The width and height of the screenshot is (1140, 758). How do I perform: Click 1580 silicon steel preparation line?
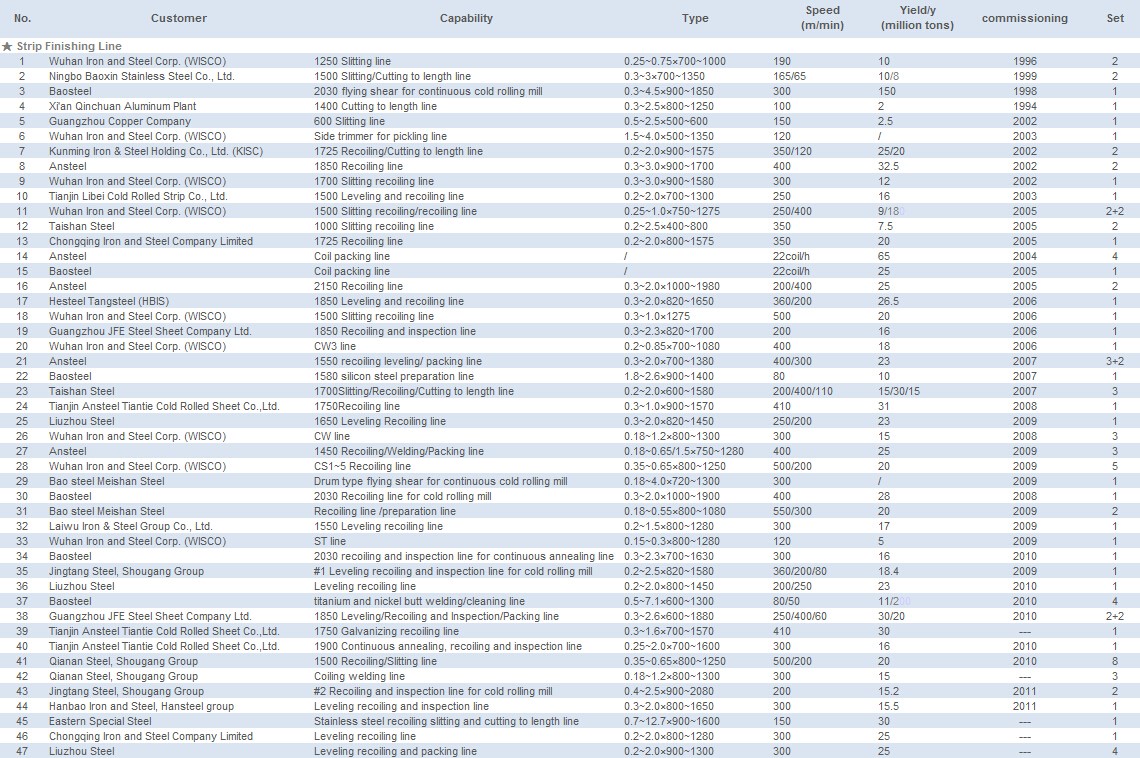click(x=394, y=376)
